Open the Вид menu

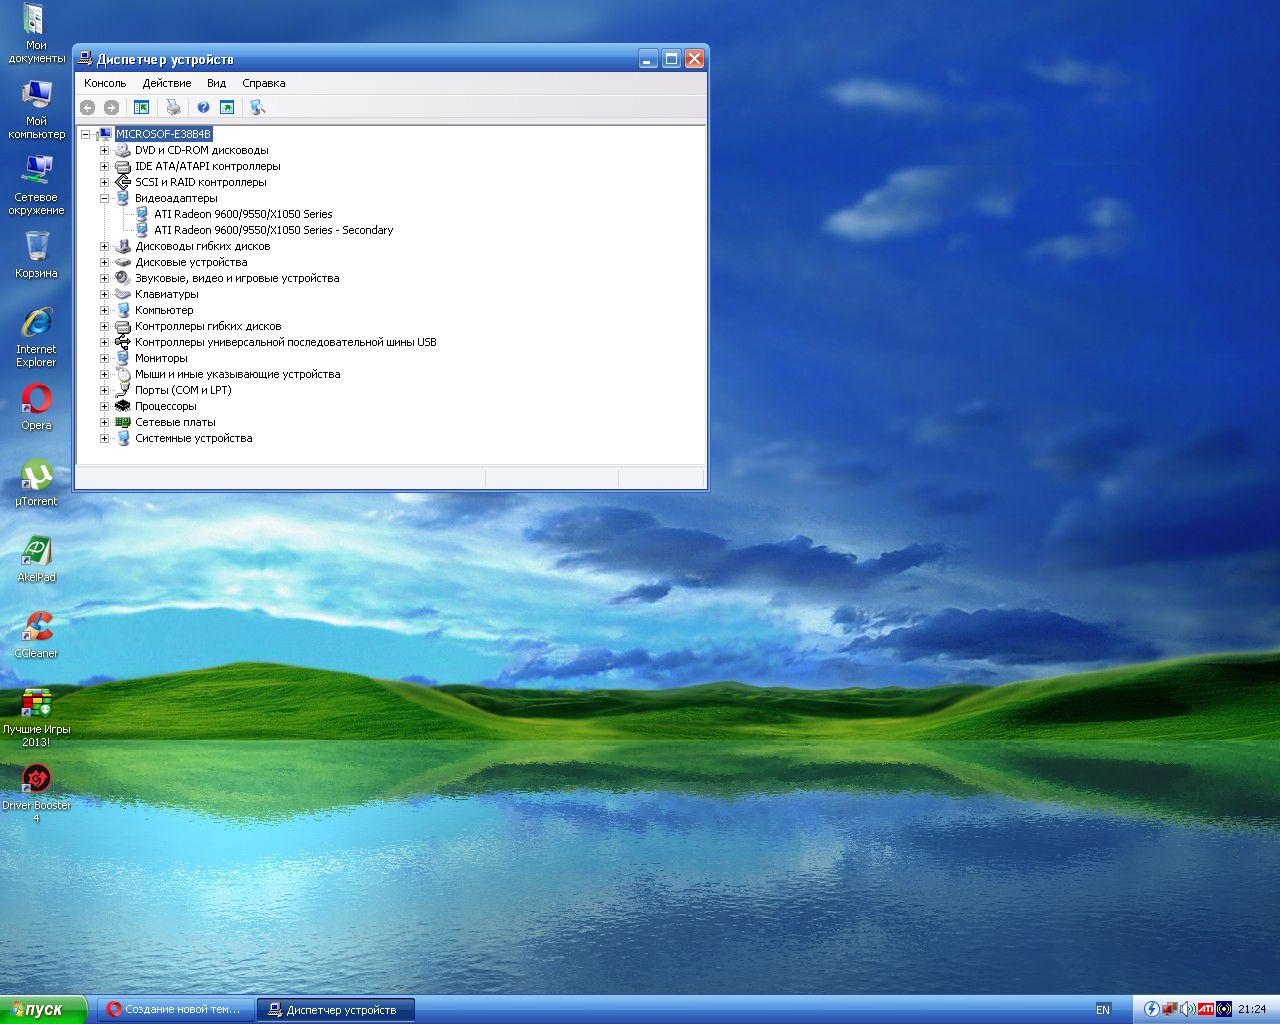(216, 83)
